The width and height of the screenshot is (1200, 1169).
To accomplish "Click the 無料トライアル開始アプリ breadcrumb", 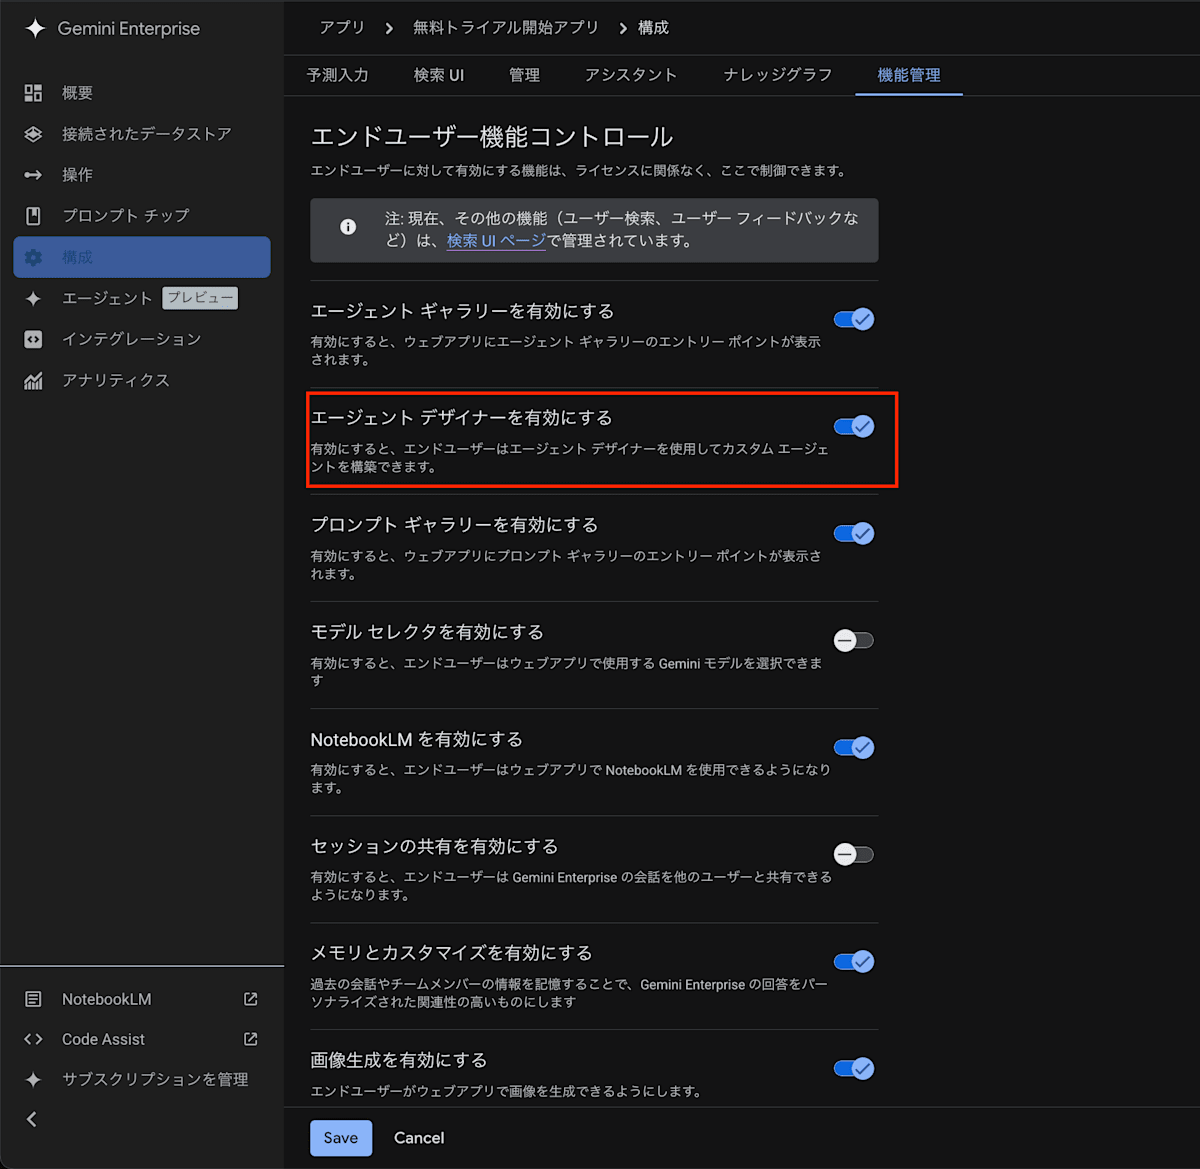I will click(506, 28).
